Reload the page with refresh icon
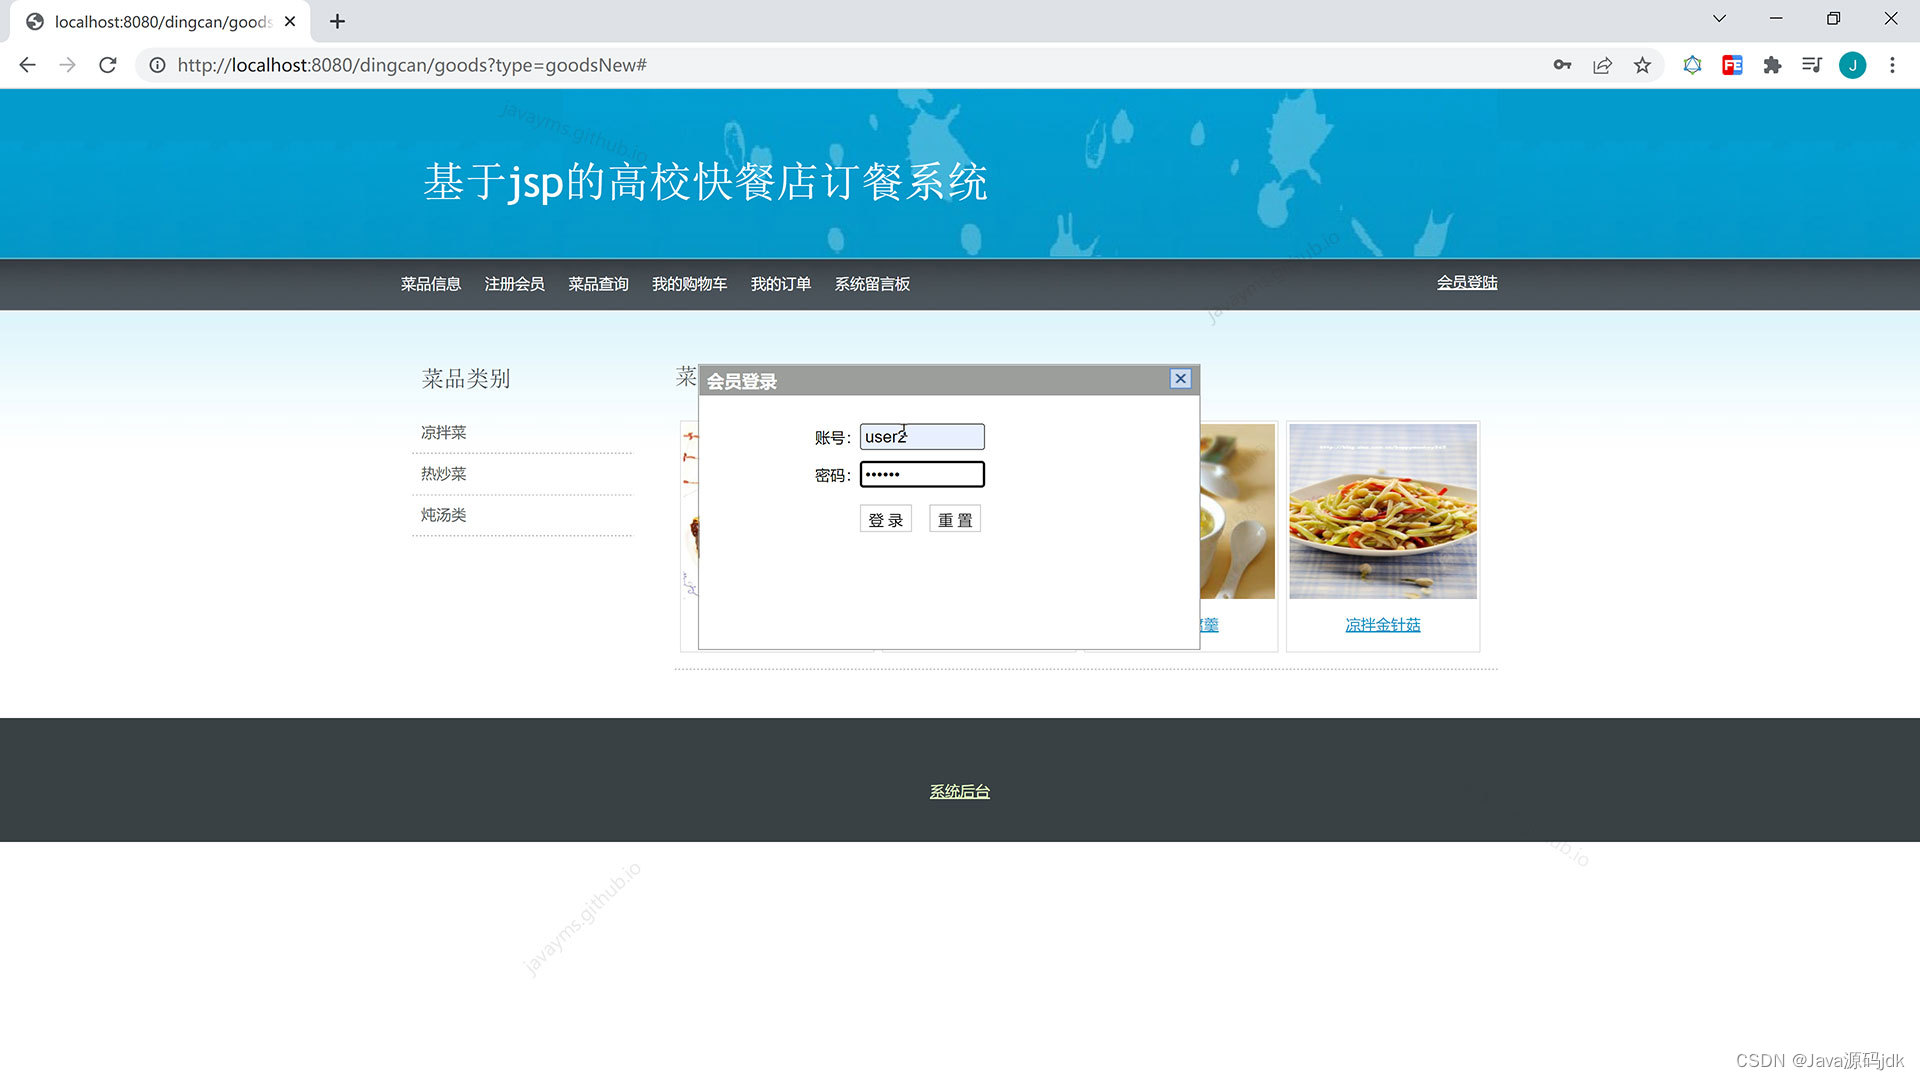1920x1080 pixels. coord(108,65)
